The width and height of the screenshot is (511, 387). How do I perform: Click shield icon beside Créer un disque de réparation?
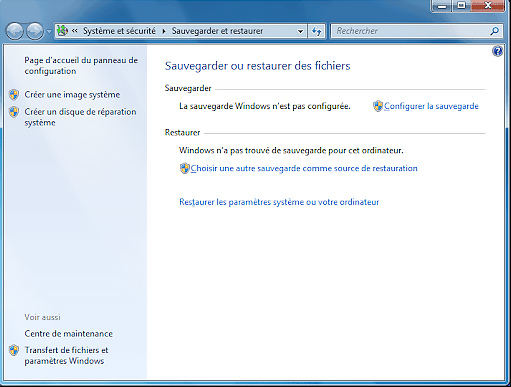(14, 112)
